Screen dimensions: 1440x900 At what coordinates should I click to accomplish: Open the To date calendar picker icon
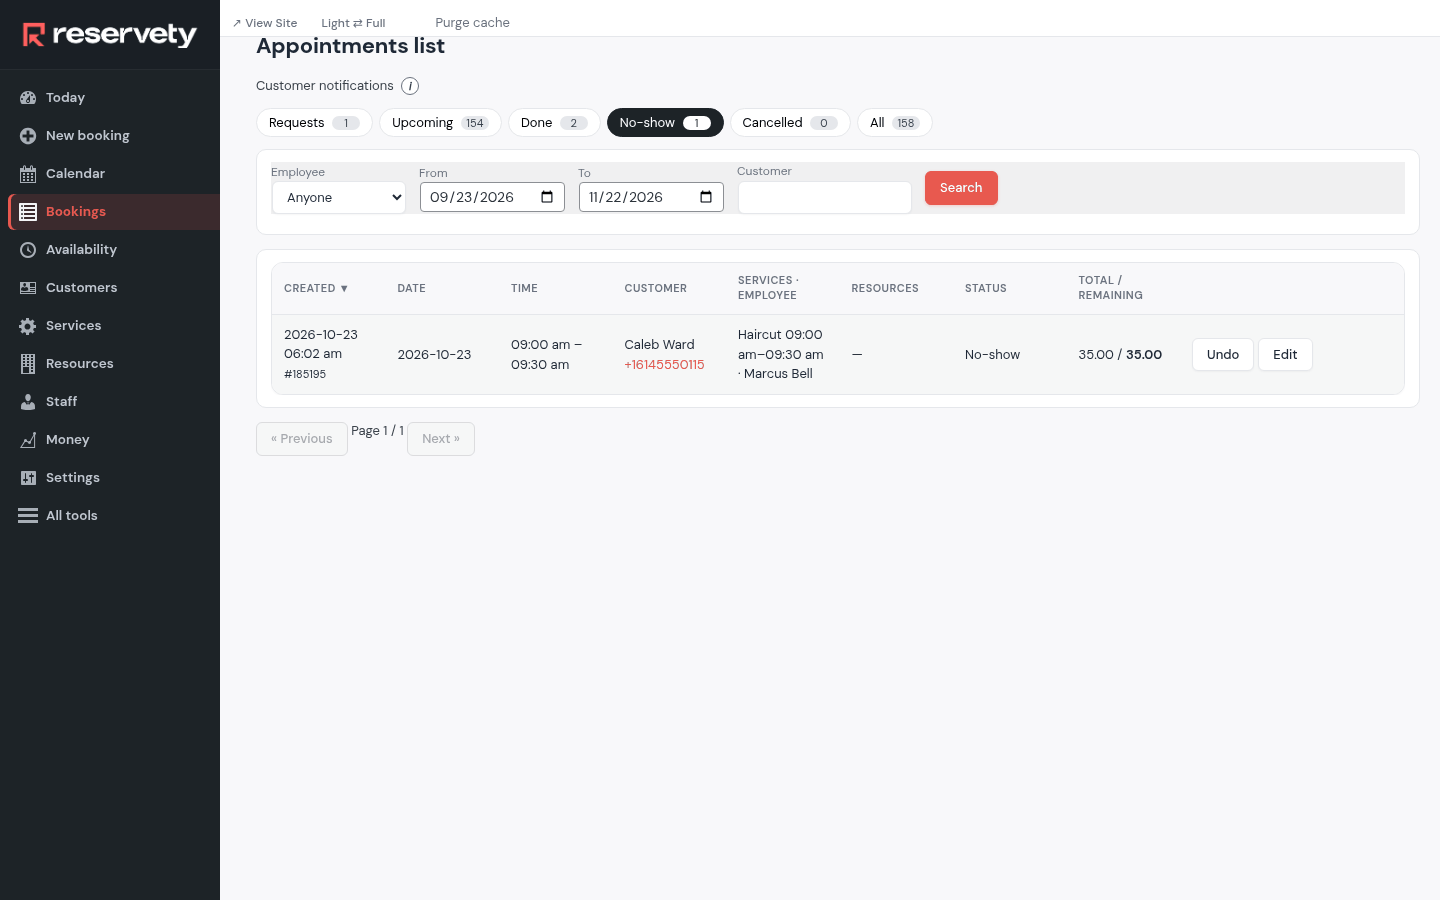tap(706, 197)
